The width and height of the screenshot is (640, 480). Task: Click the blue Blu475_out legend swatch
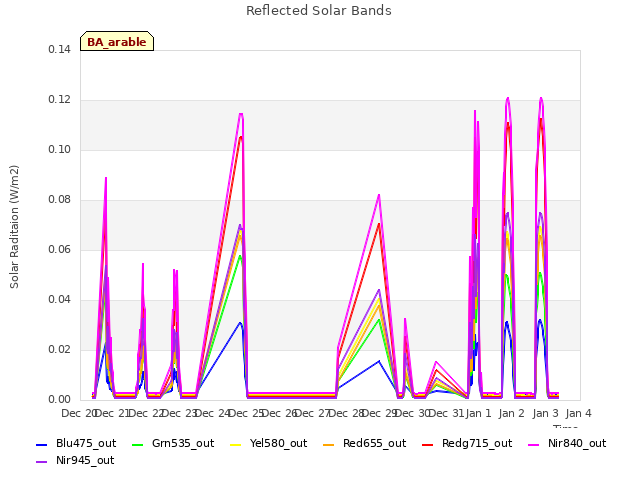coord(42,444)
